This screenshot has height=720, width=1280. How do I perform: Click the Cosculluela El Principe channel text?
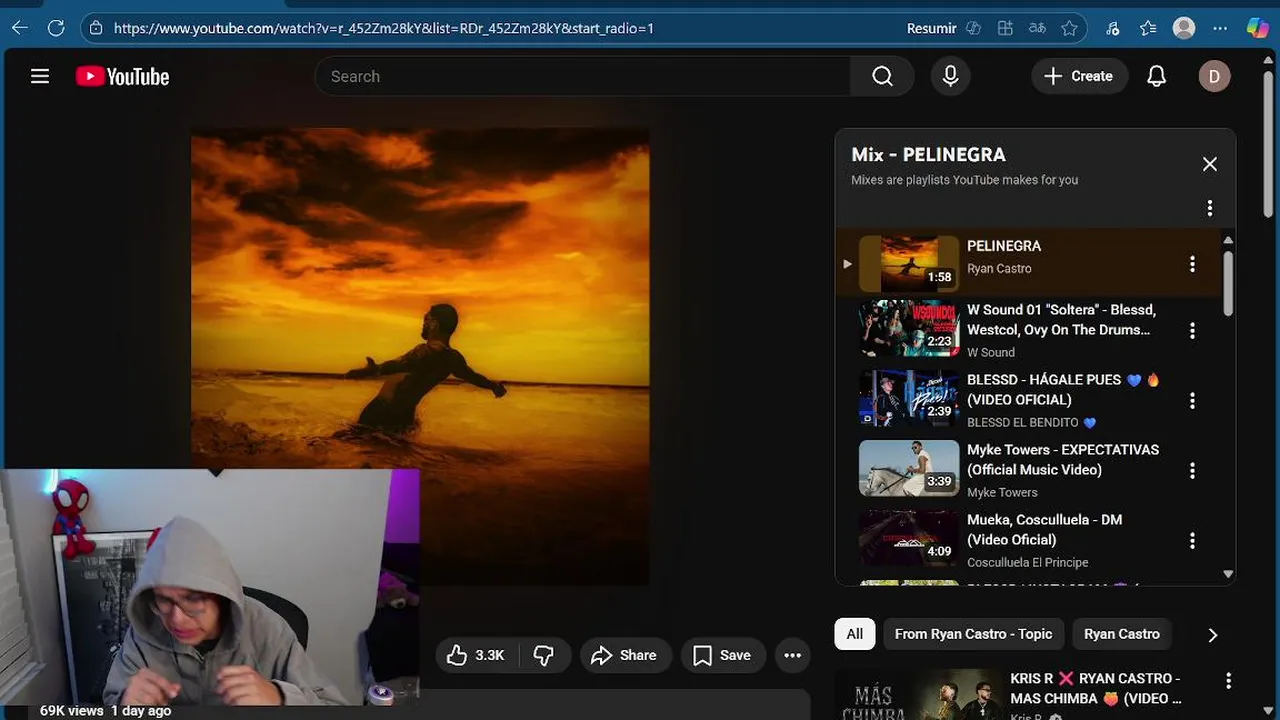pos(1028,562)
